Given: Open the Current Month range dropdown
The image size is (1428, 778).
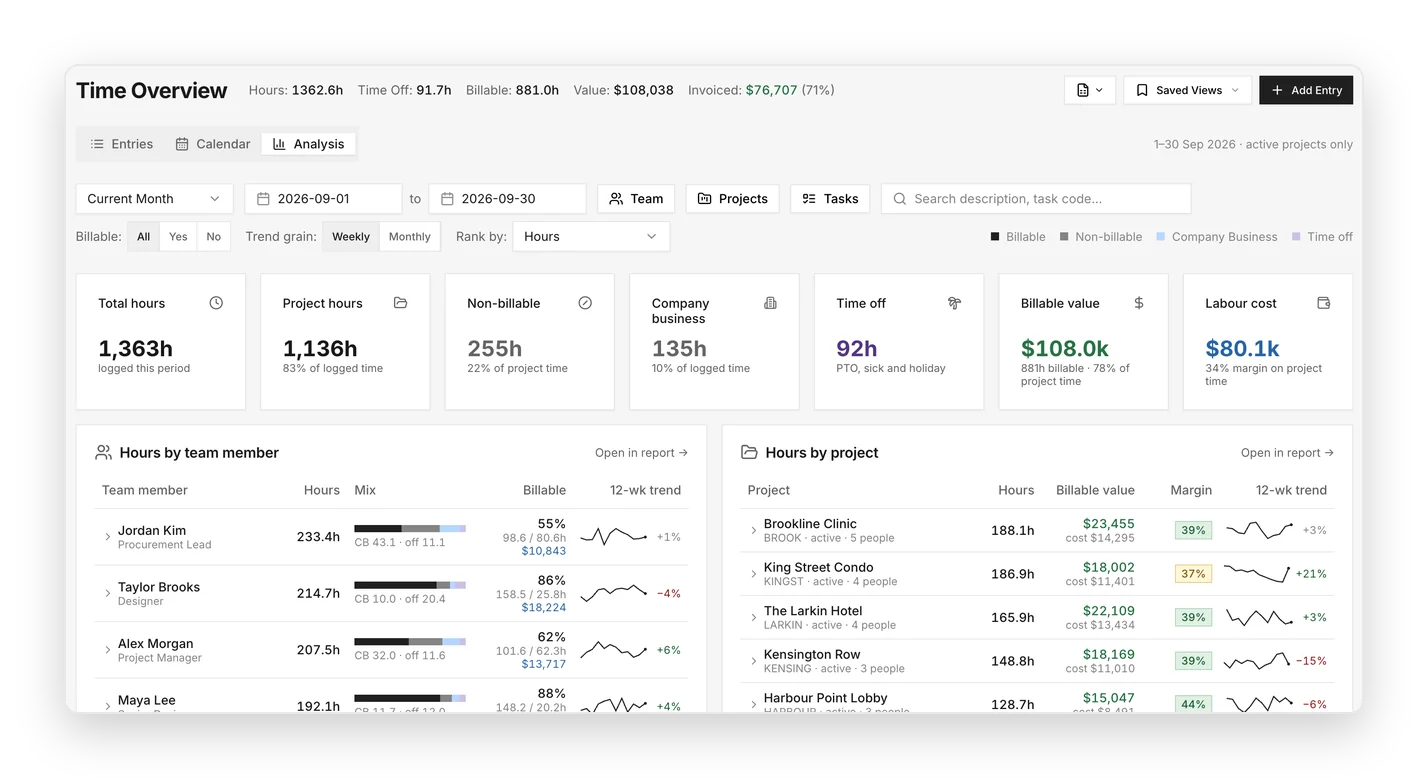Looking at the screenshot, I should (154, 199).
